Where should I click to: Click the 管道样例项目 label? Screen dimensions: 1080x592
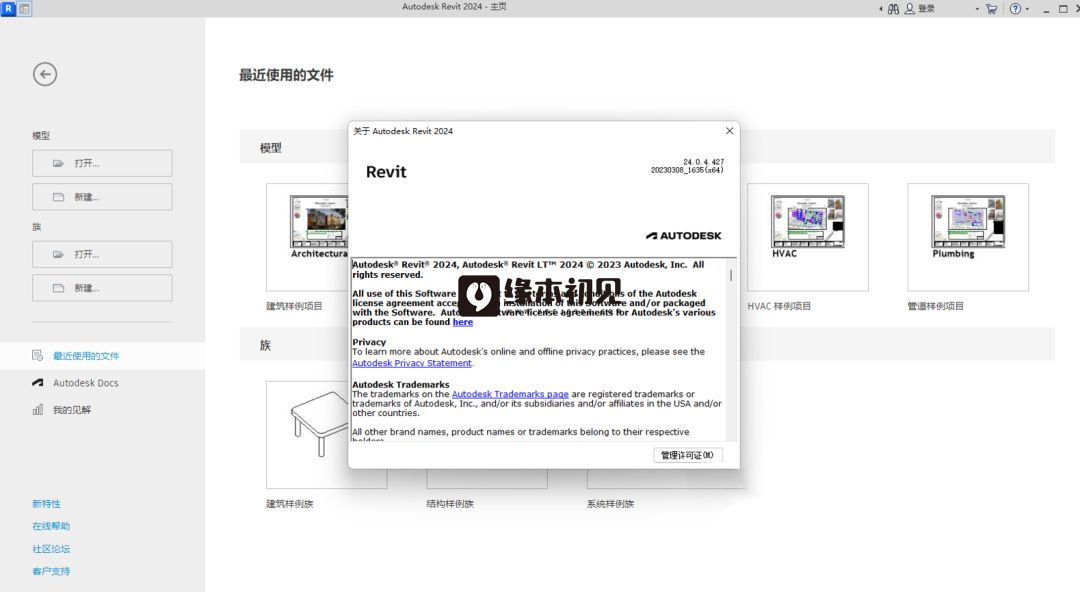coord(935,306)
